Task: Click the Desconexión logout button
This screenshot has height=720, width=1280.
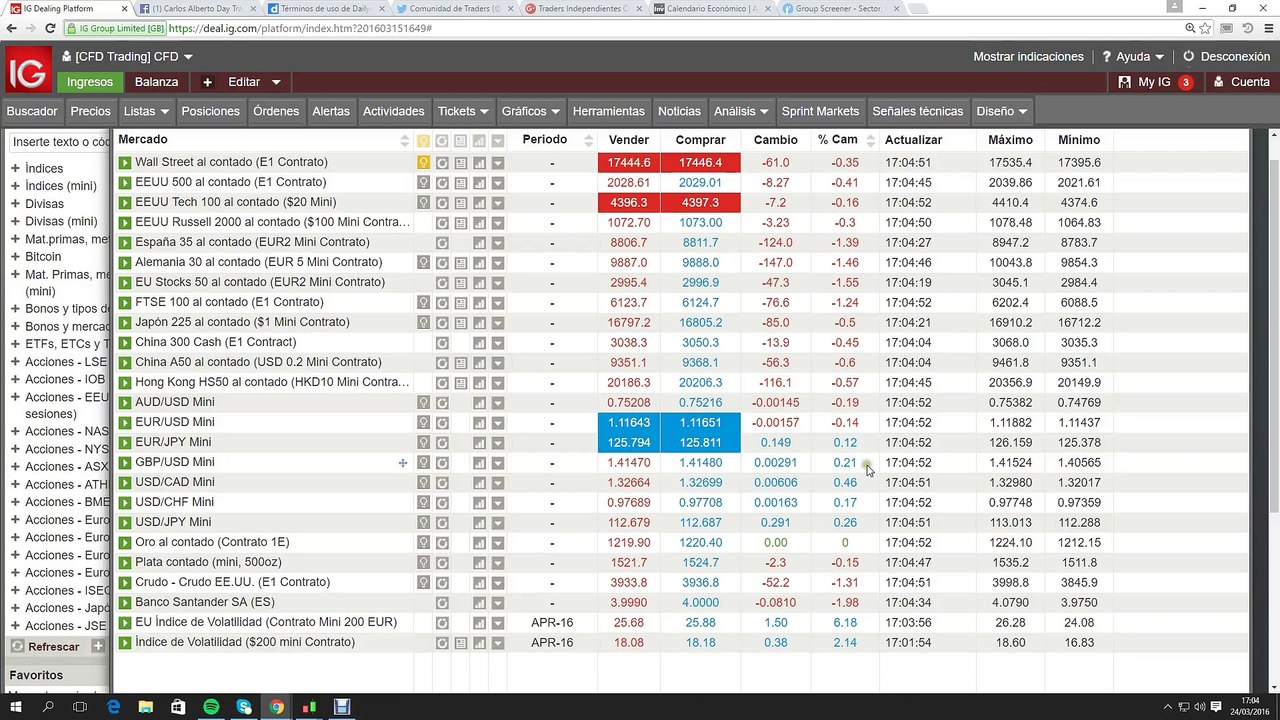Action: (1226, 57)
